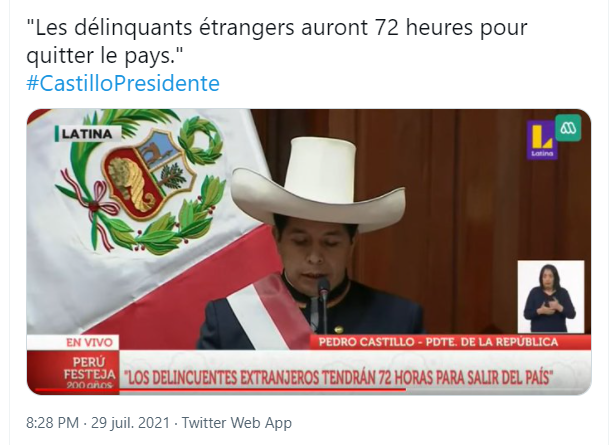Click the red video progress bar
610x445 pixels.
pyautogui.click(x=220, y=389)
